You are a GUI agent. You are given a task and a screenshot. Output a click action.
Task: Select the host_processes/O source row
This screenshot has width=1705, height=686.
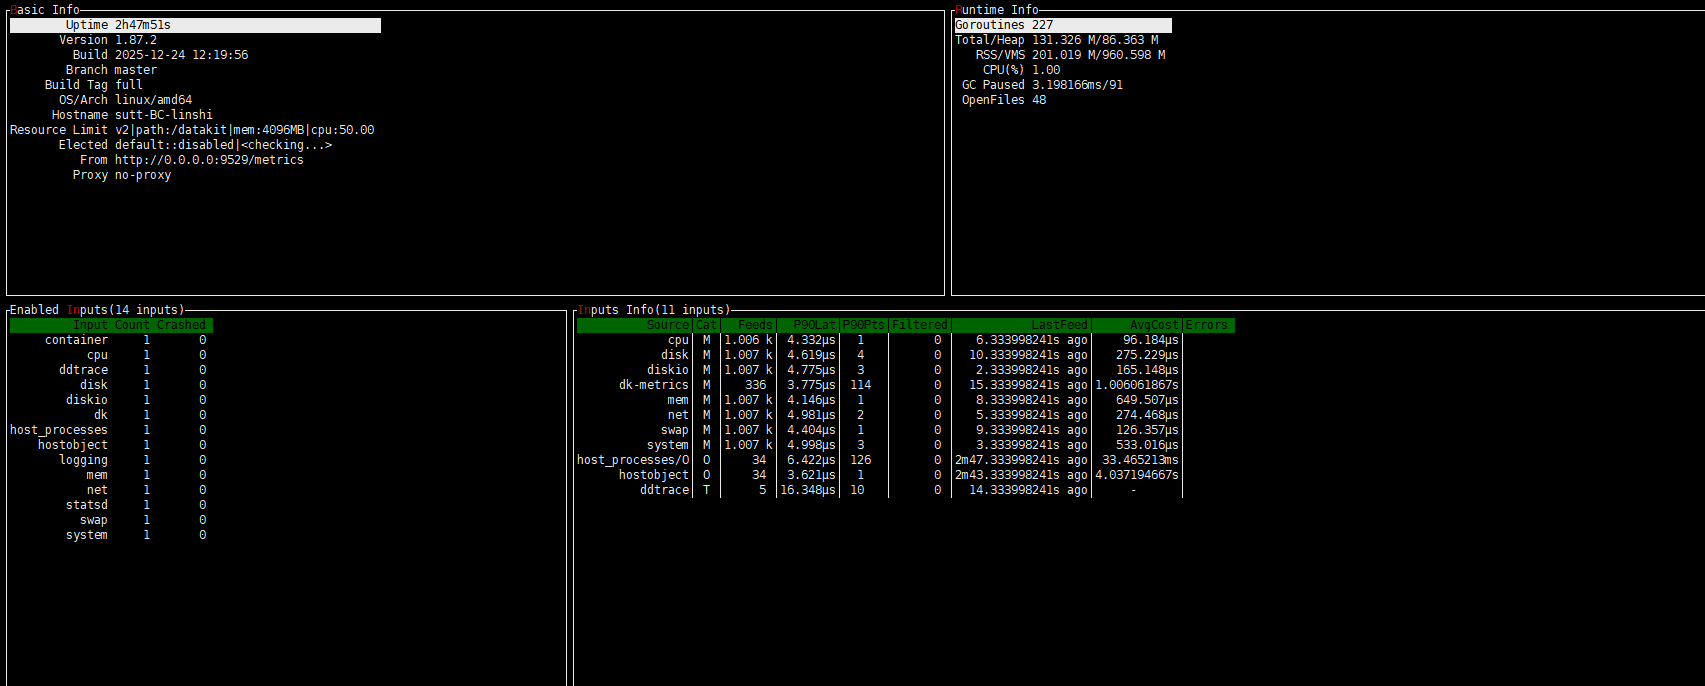(633, 460)
